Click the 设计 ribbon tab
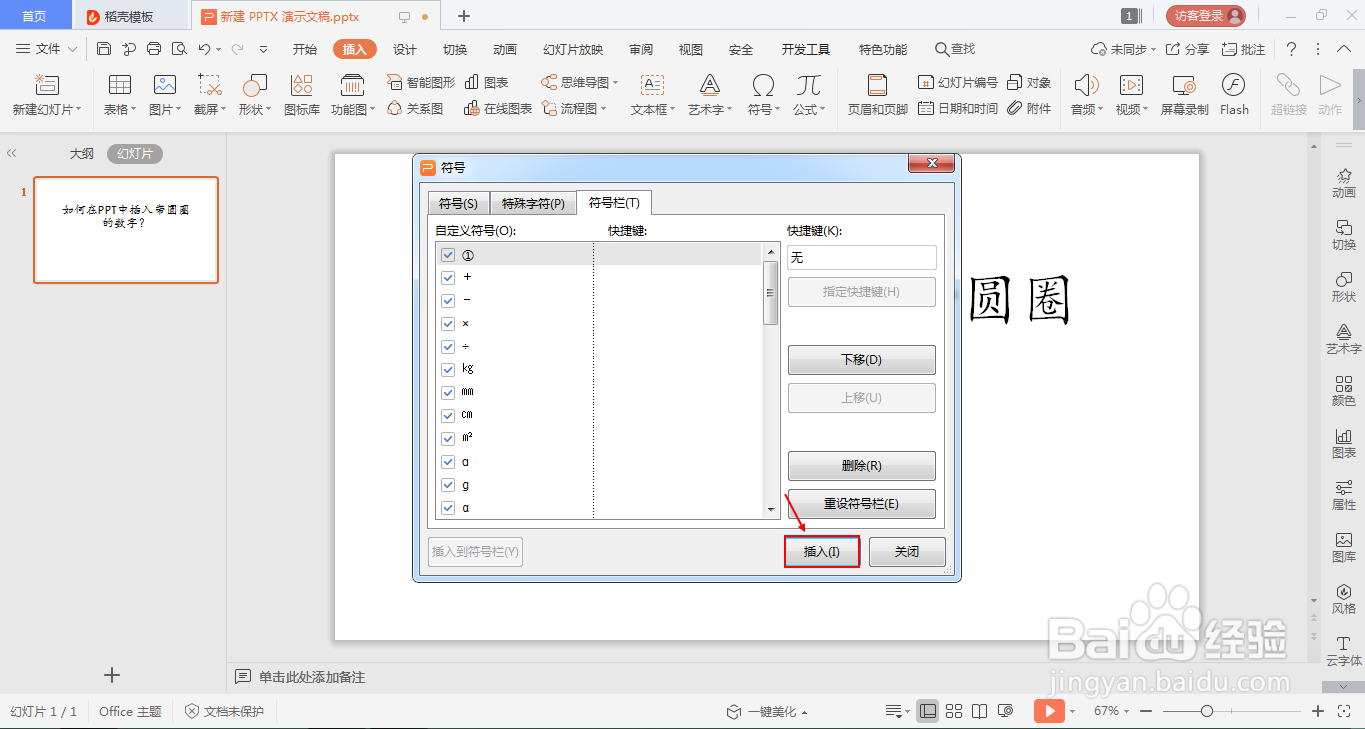 (404, 48)
